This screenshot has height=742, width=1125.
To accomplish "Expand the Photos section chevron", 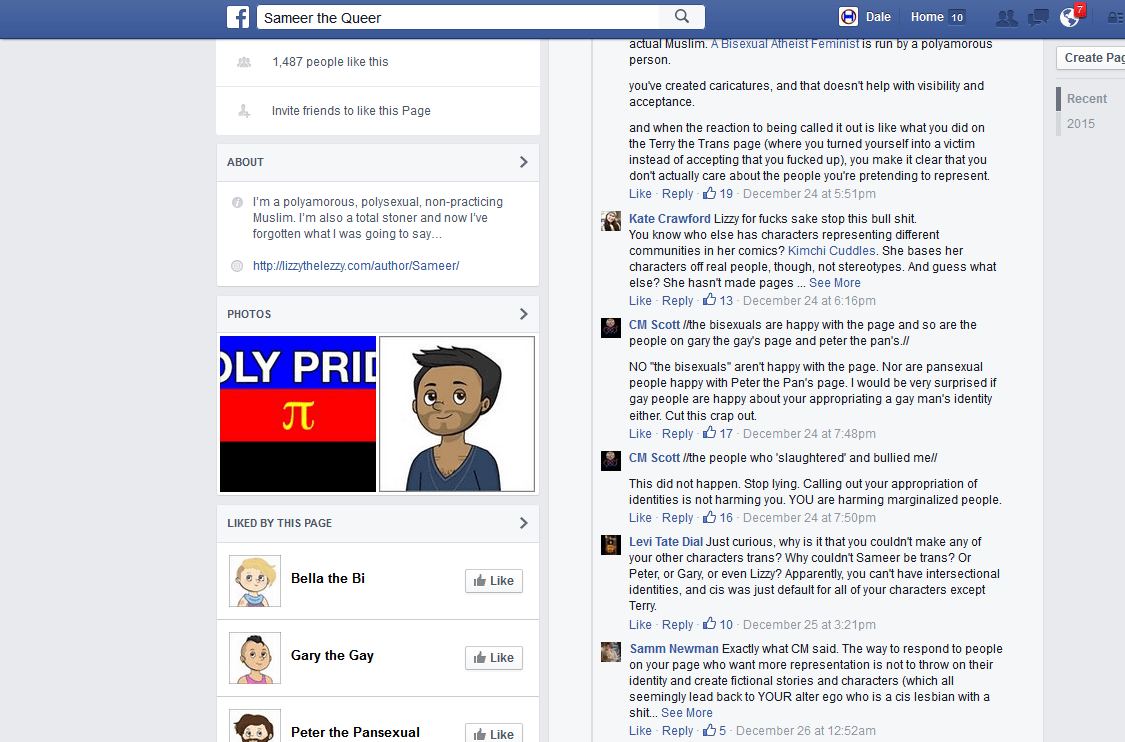I will (x=524, y=314).
